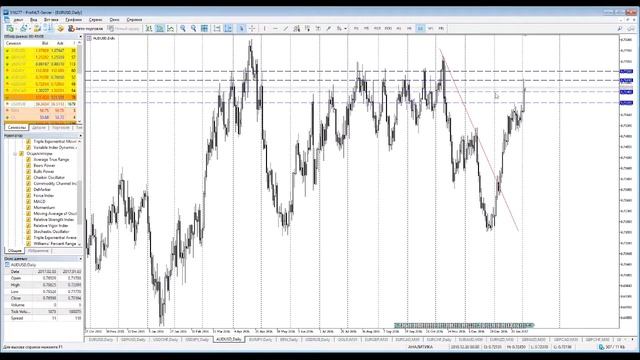
Task: Open the File menu
Action: (x=18, y=20)
